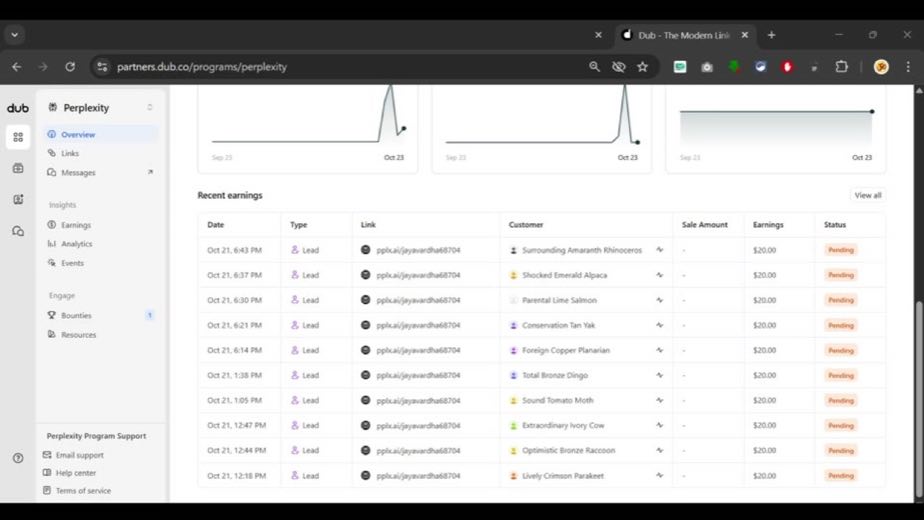Click the Status column header
Image resolution: width=924 pixels, height=520 pixels.
[834, 225]
